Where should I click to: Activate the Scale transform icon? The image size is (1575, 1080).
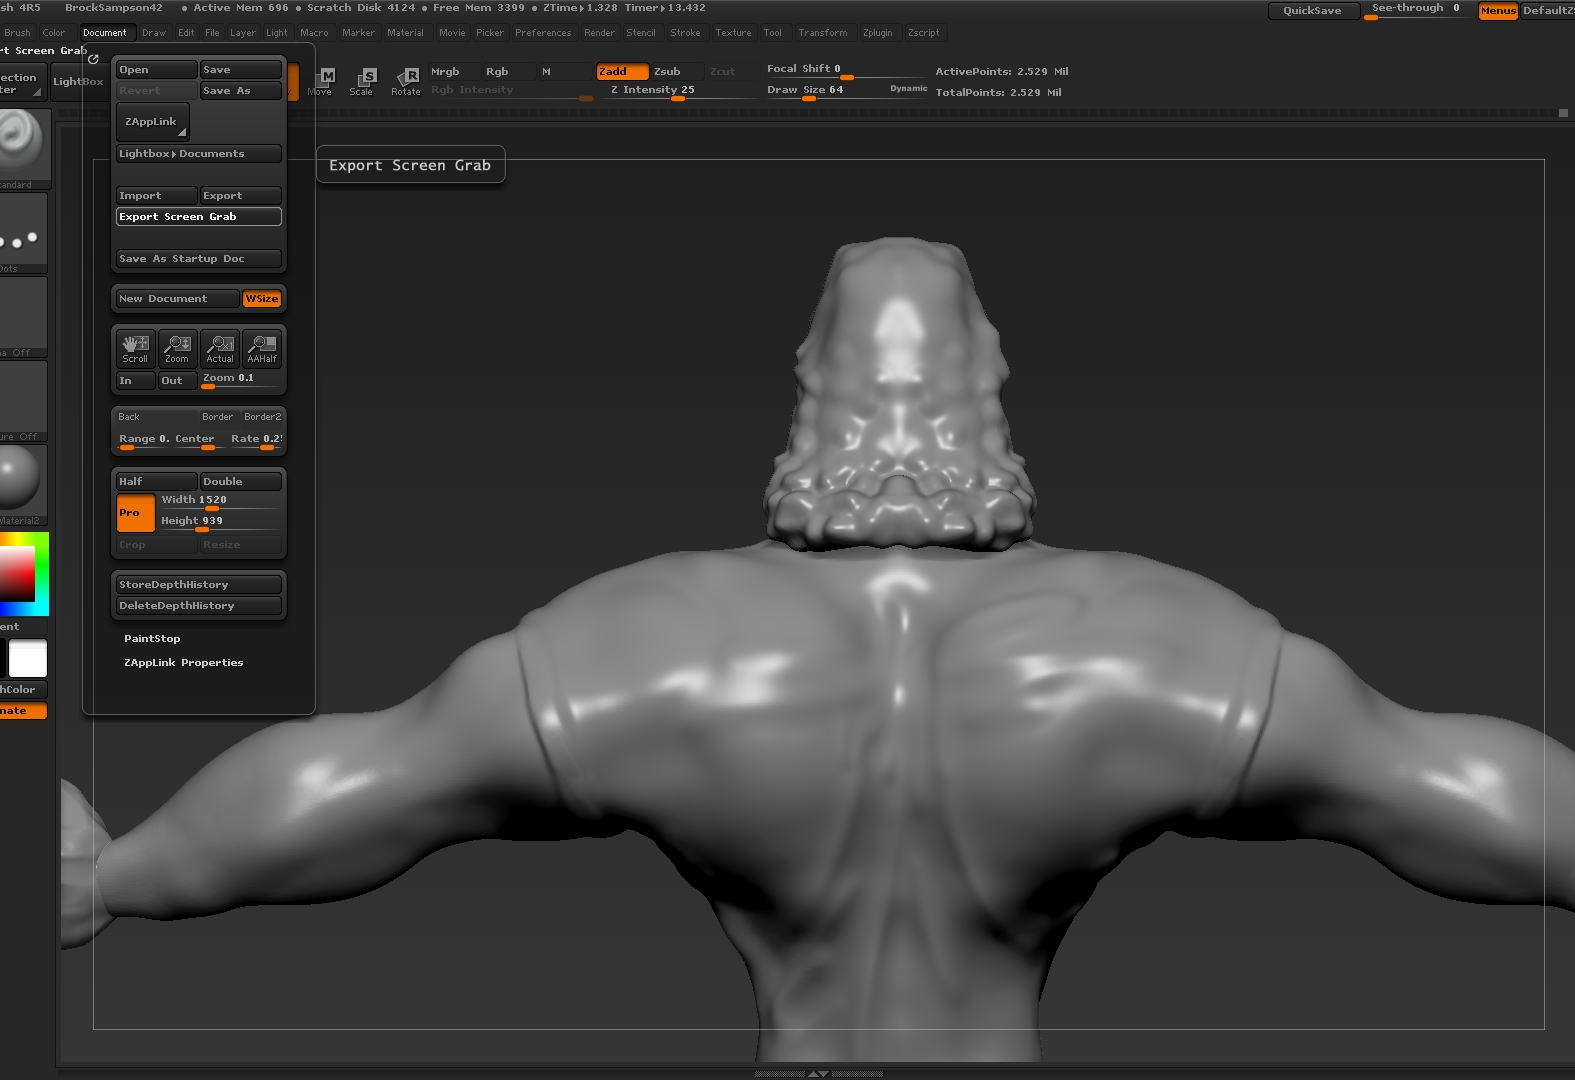tap(362, 82)
